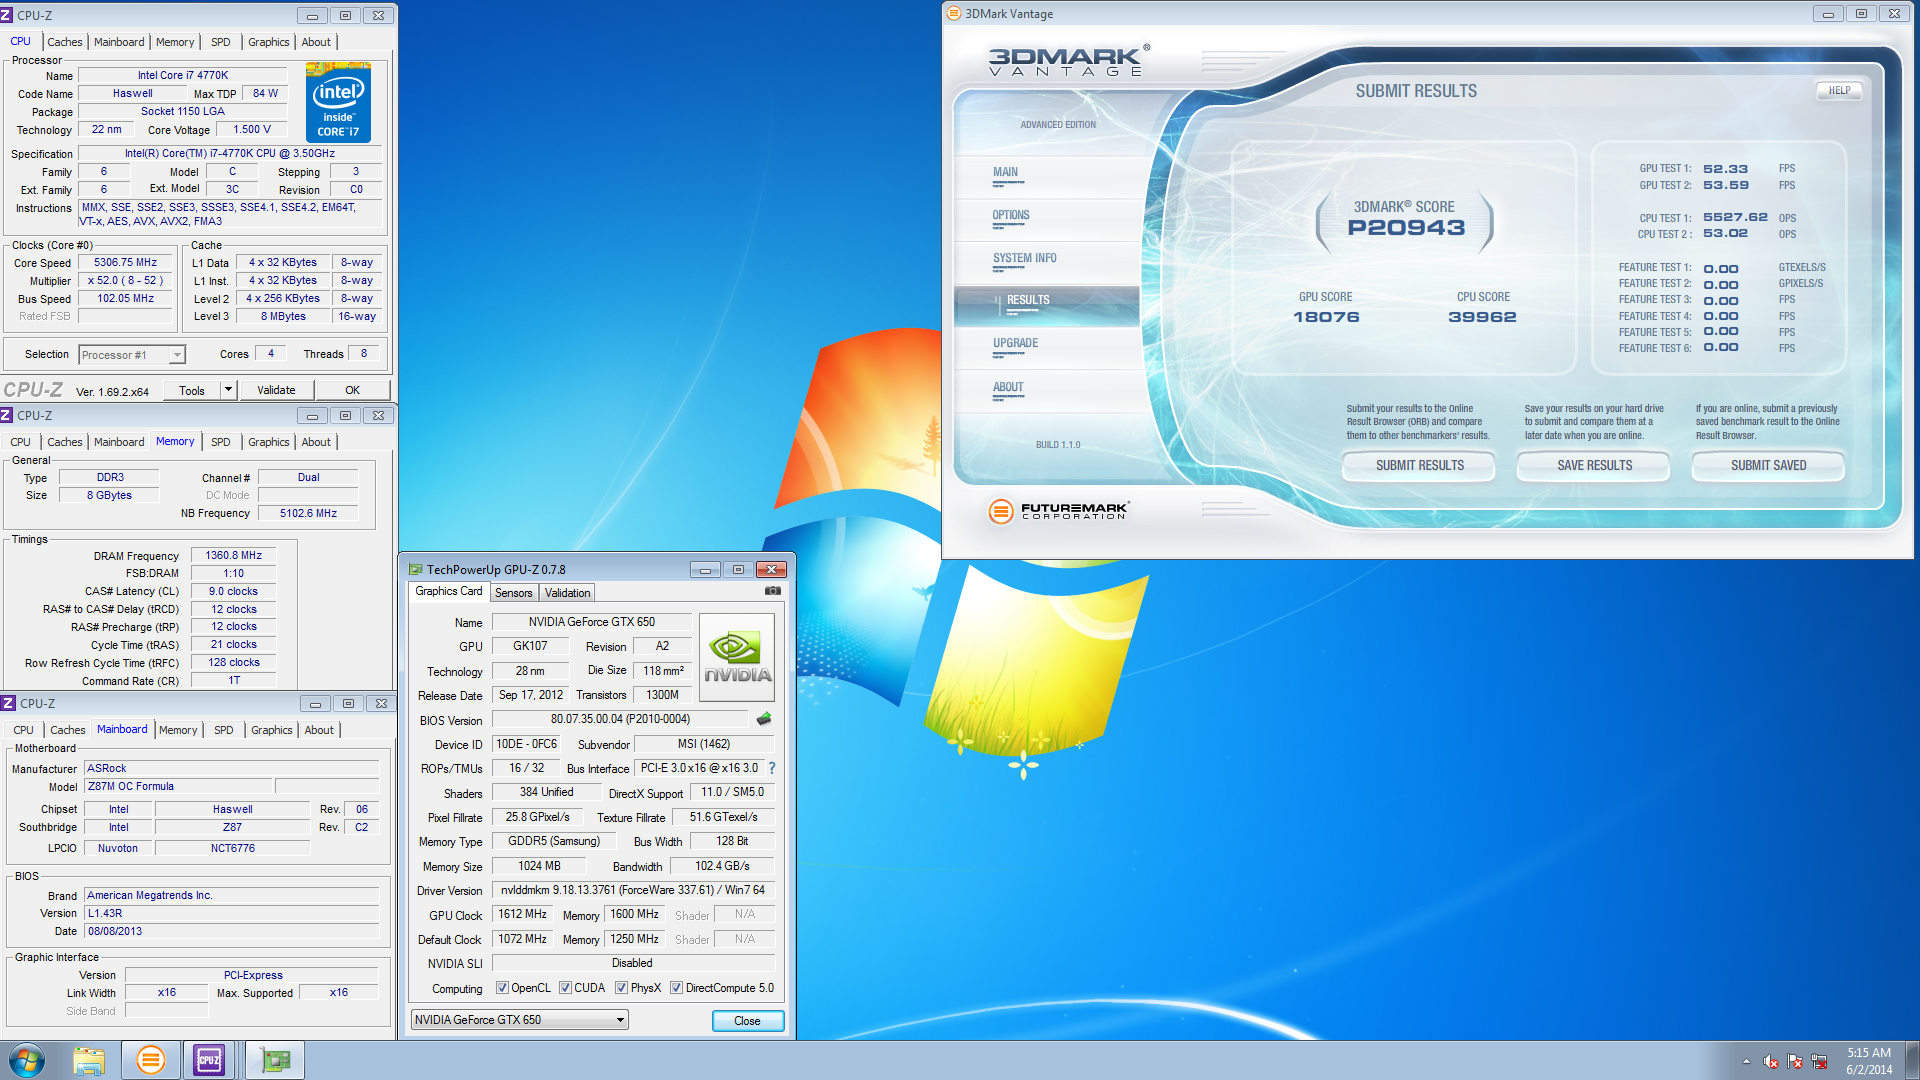This screenshot has width=1920, height=1080.
Task: Click the 3DMark score P20943
Action: tap(1405, 228)
